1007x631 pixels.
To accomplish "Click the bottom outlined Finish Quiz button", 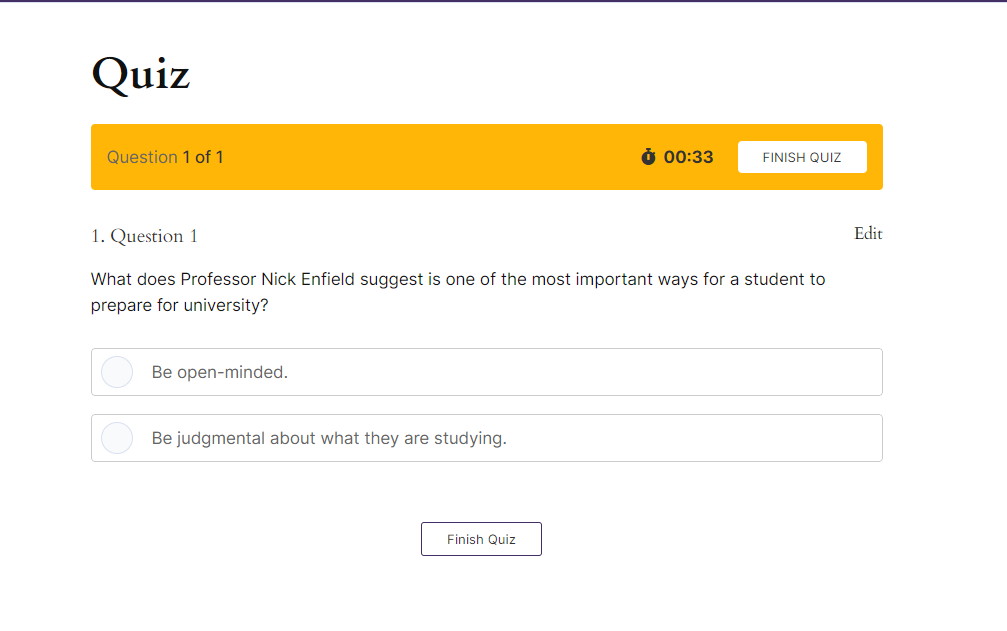I will (481, 539).
